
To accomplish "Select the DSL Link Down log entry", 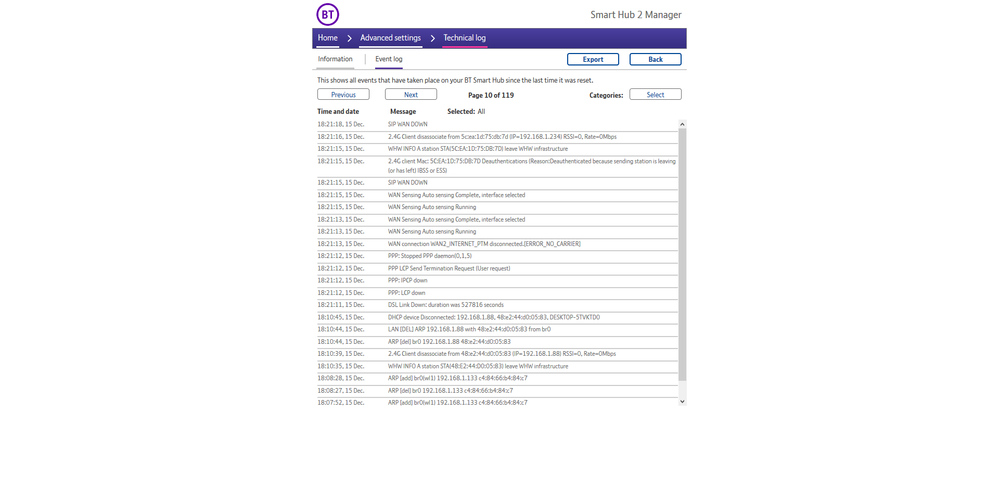I will (x=446, y=305).
